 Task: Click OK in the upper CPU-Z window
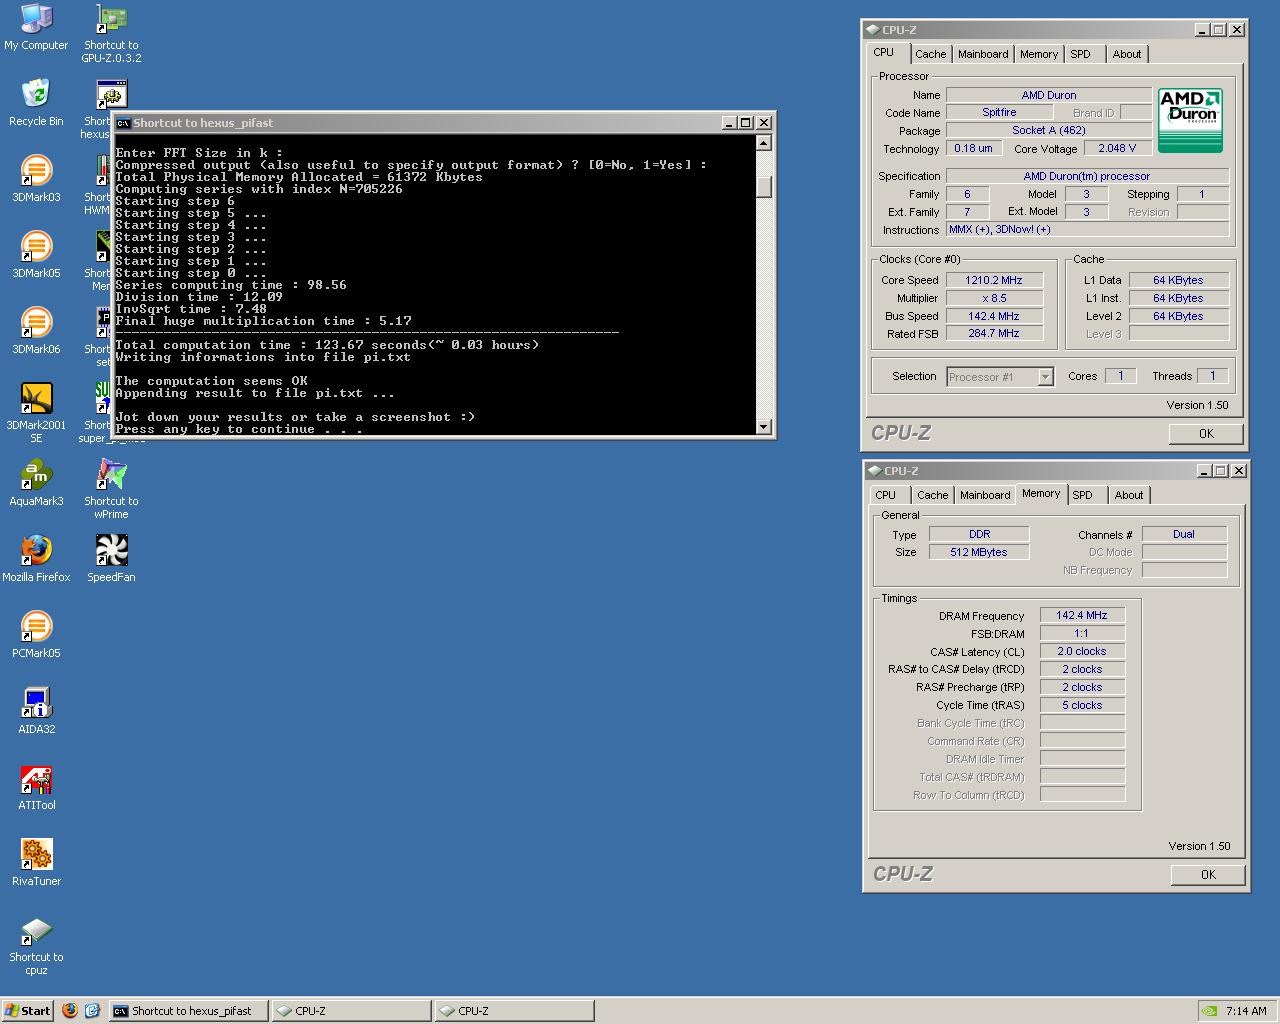[1206, 433]
